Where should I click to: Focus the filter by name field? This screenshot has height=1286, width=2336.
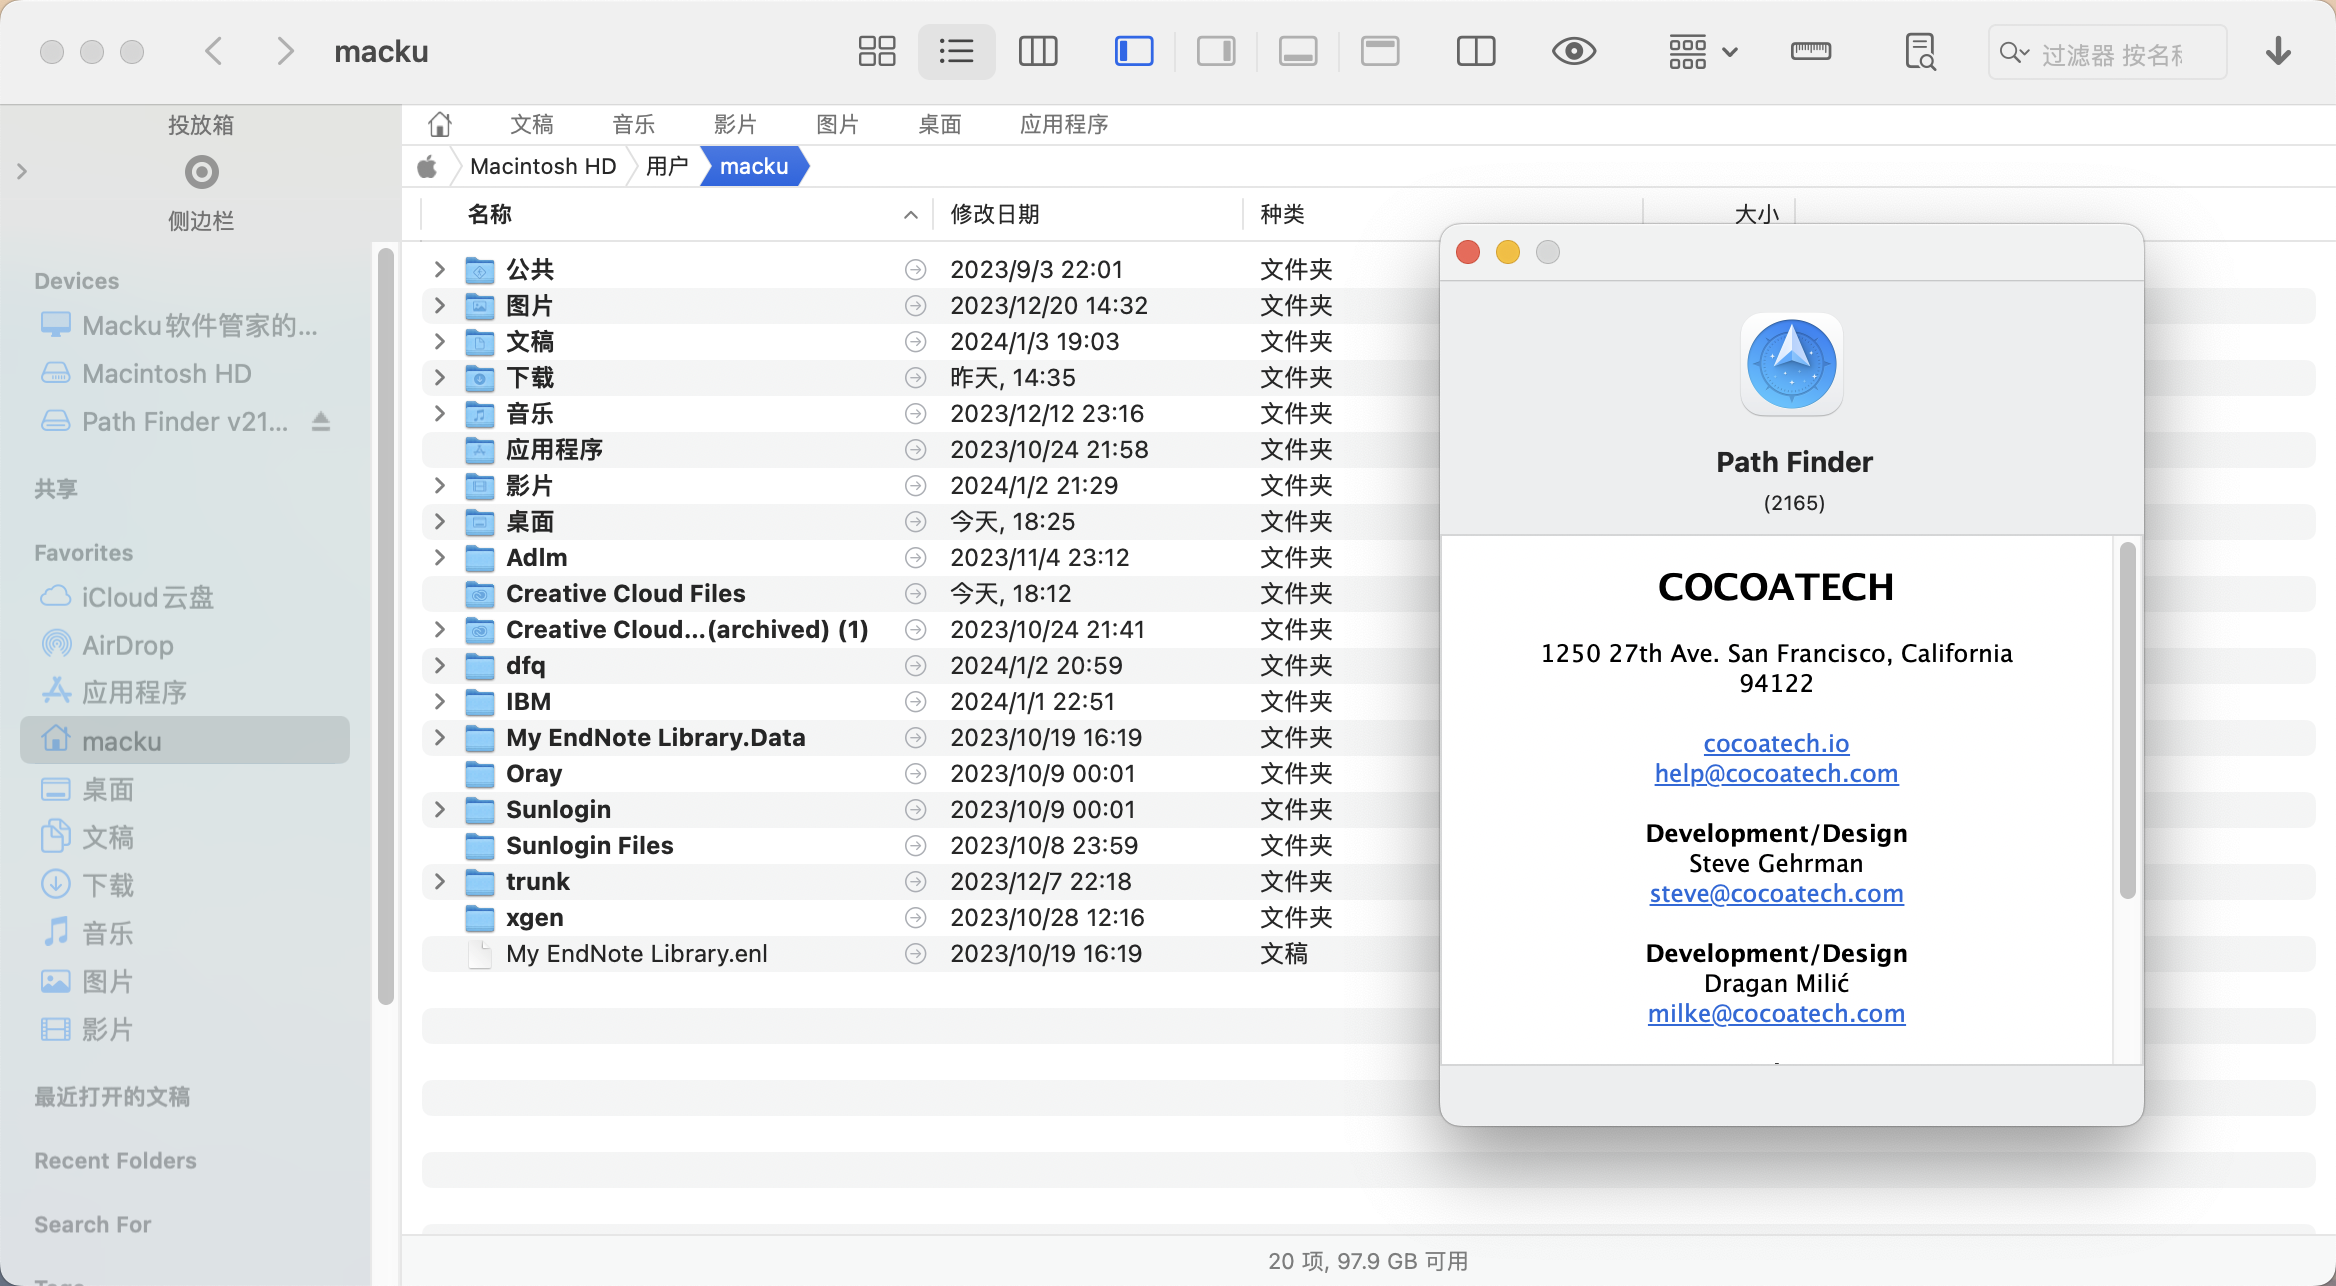pyautogui.click(x=2108, y=53)
